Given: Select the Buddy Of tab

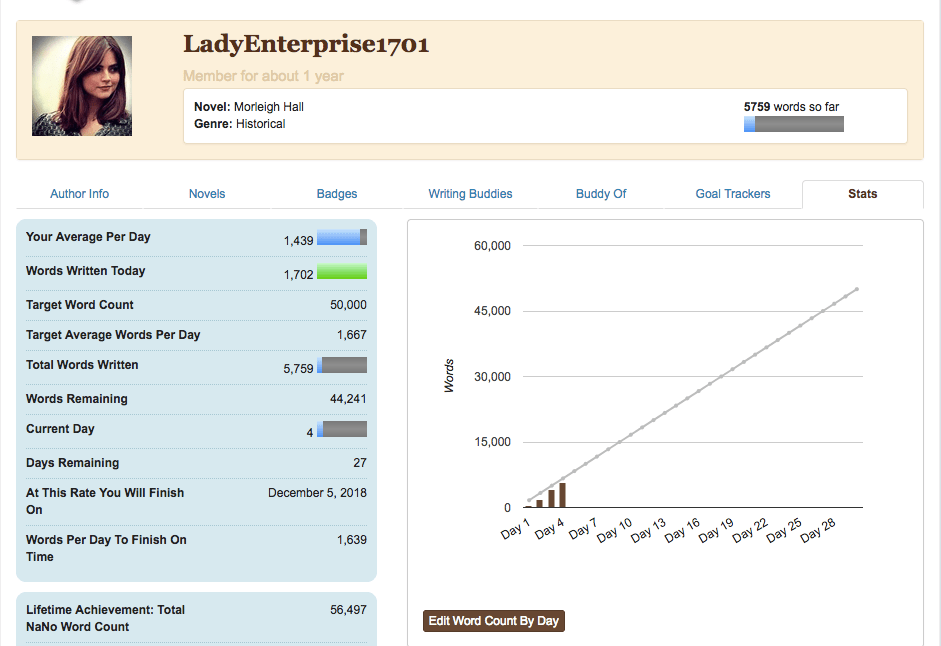Looking at the screenshot, I should coord(601,194).
